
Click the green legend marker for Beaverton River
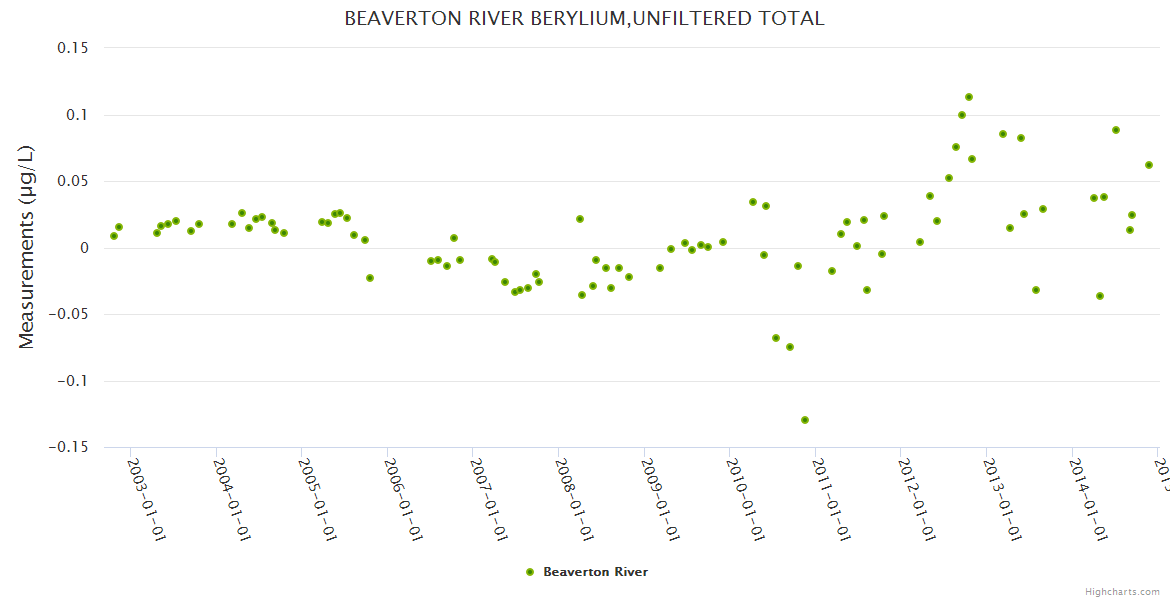click(x=530, y=572)
